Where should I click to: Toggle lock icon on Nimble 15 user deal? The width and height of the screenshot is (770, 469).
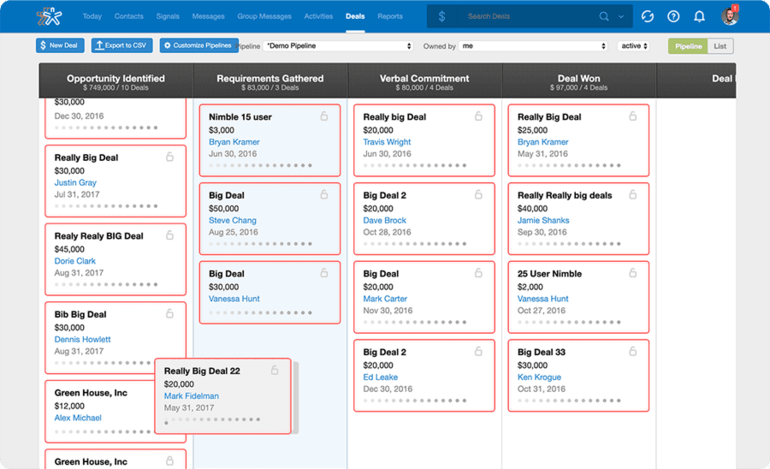tap(324, 116)
